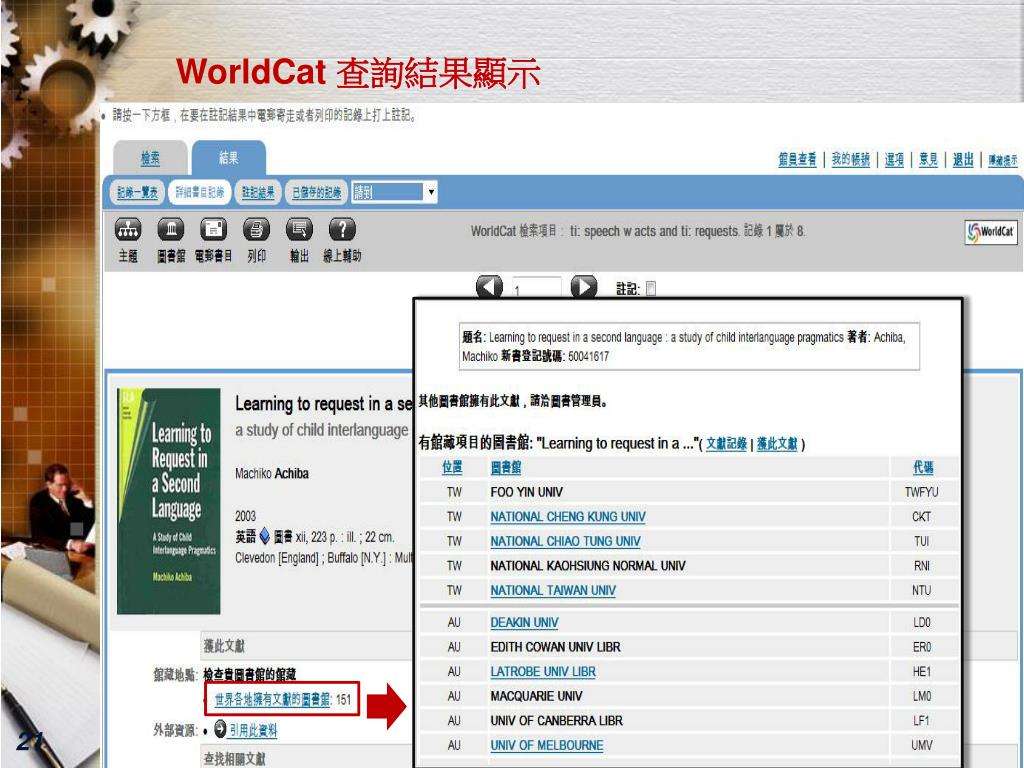
Task: Click the diamond language icon beside 英語
Action: [x=264, y=537]
